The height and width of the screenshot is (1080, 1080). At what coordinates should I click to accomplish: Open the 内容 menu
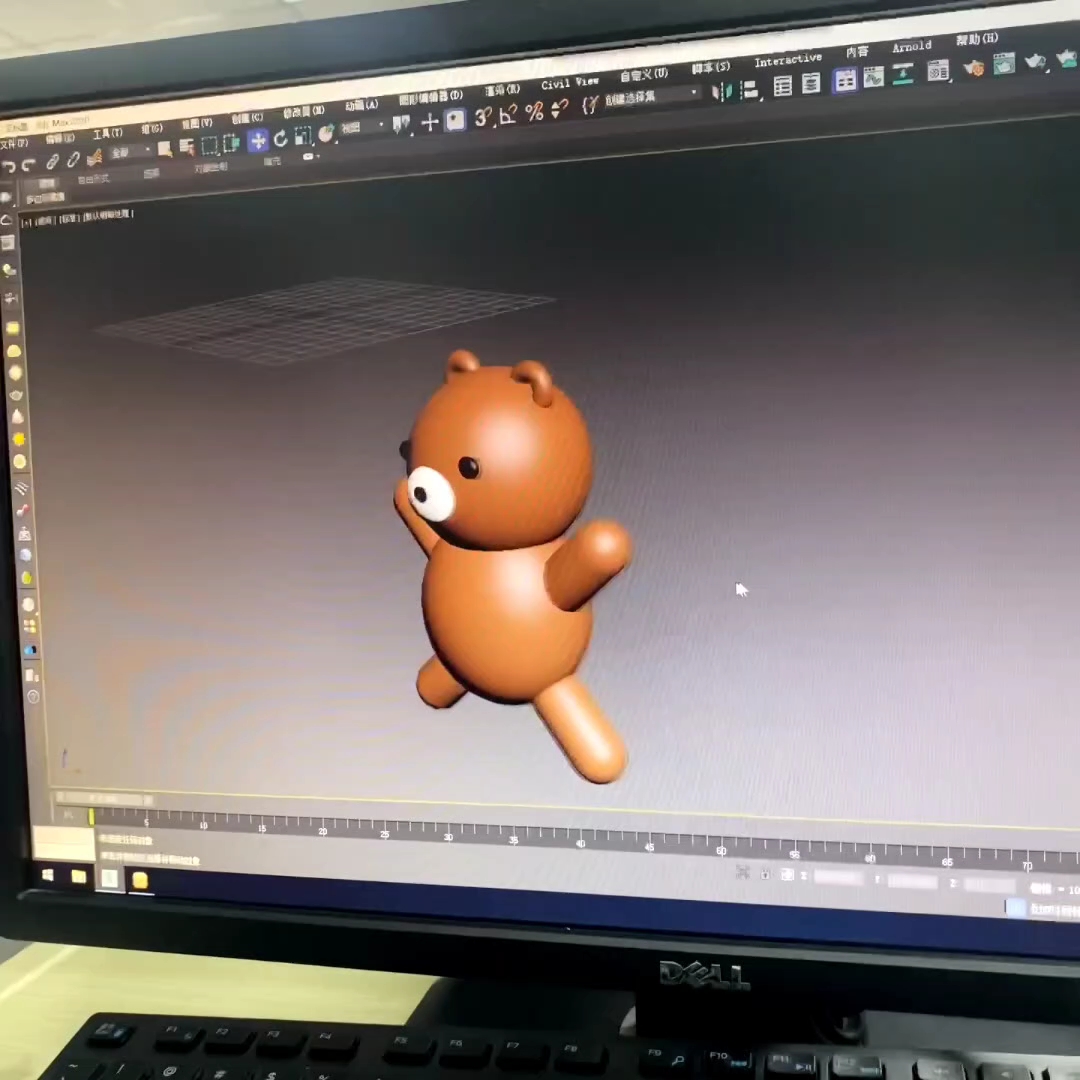click(857, 52)
